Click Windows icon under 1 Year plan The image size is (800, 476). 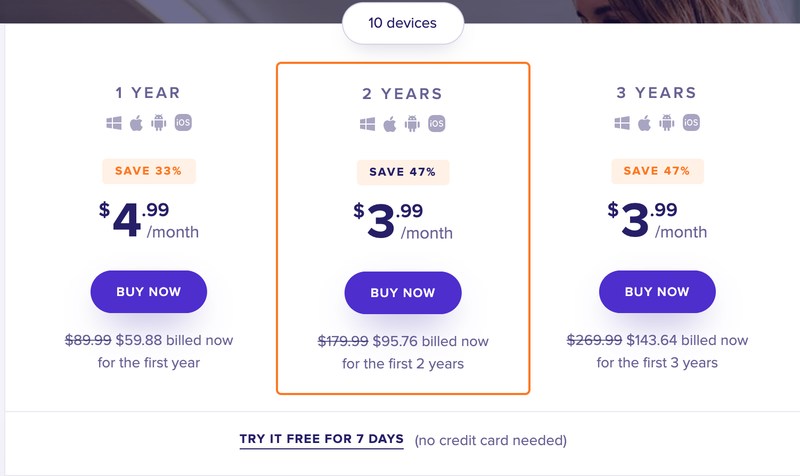point(114,123)
